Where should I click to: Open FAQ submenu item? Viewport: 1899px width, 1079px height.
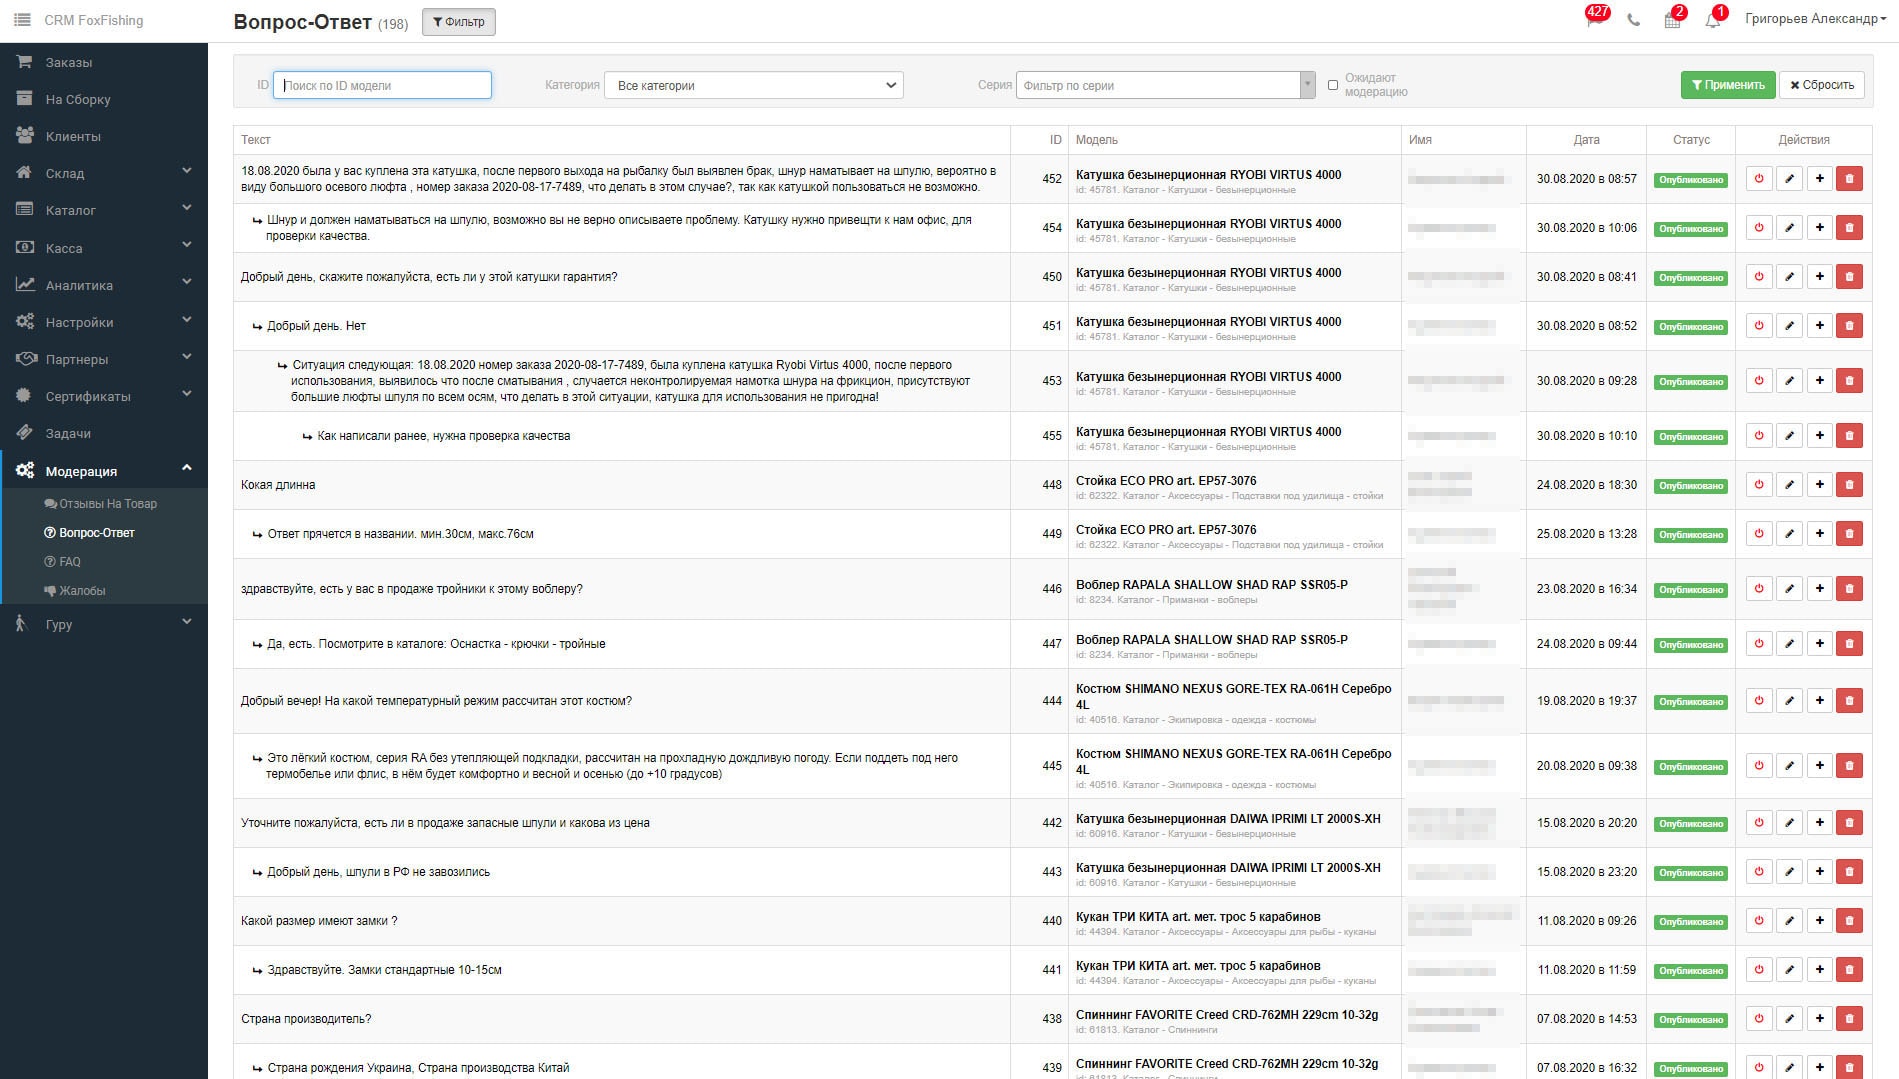(63, 562)
